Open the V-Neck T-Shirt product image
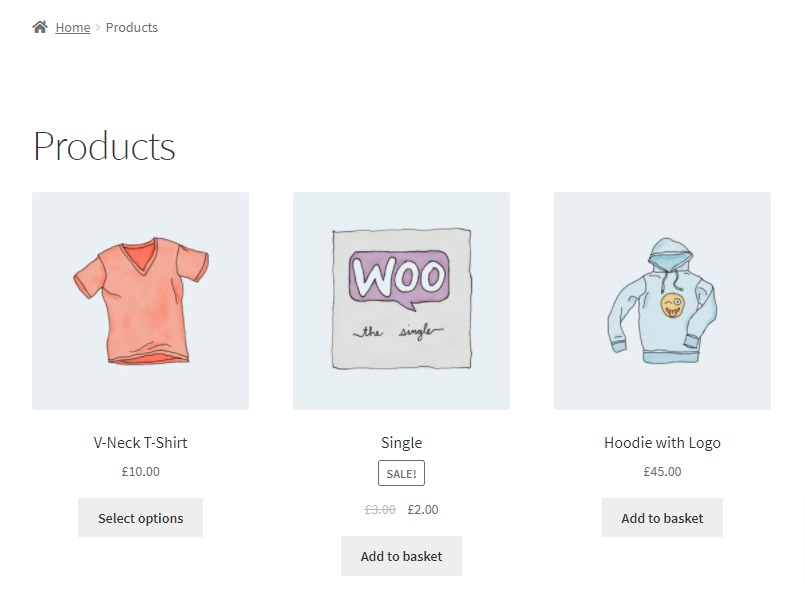Image resolution: width=805 pixels, height=601 pixels. [x=140, y=300]
